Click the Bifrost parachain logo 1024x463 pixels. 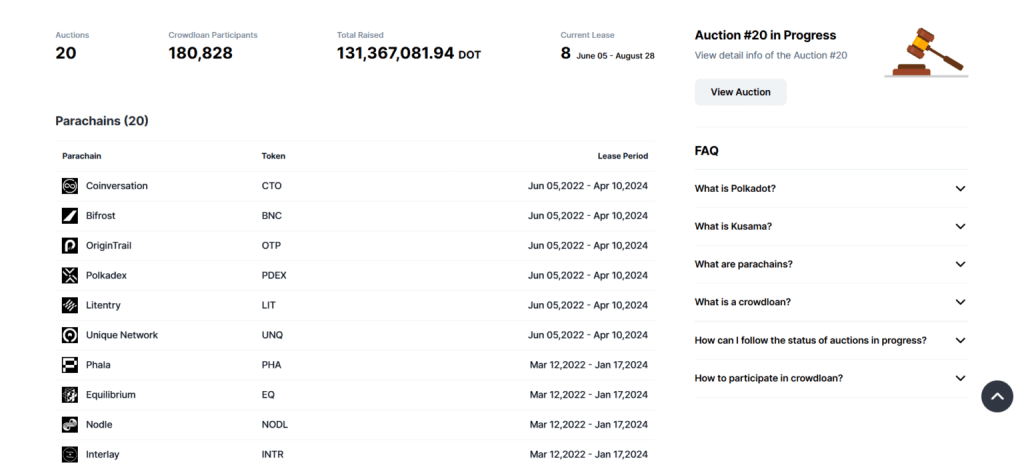pyautogui.click(x=70, y=216)
